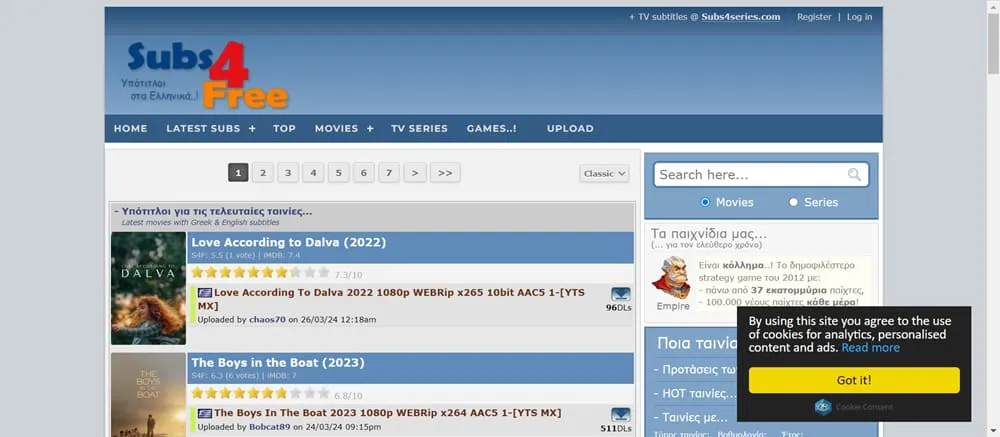This screenshot has width=1000, height=437.
Task: Click Greek flag icon beside Boys In The Boat
Action: tap(205, 413)
